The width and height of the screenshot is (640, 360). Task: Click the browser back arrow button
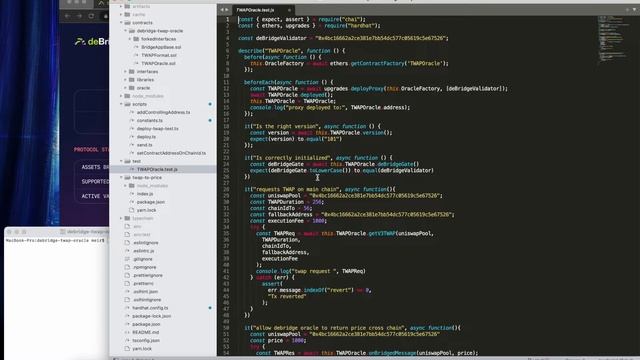click(x=67, y=16)
